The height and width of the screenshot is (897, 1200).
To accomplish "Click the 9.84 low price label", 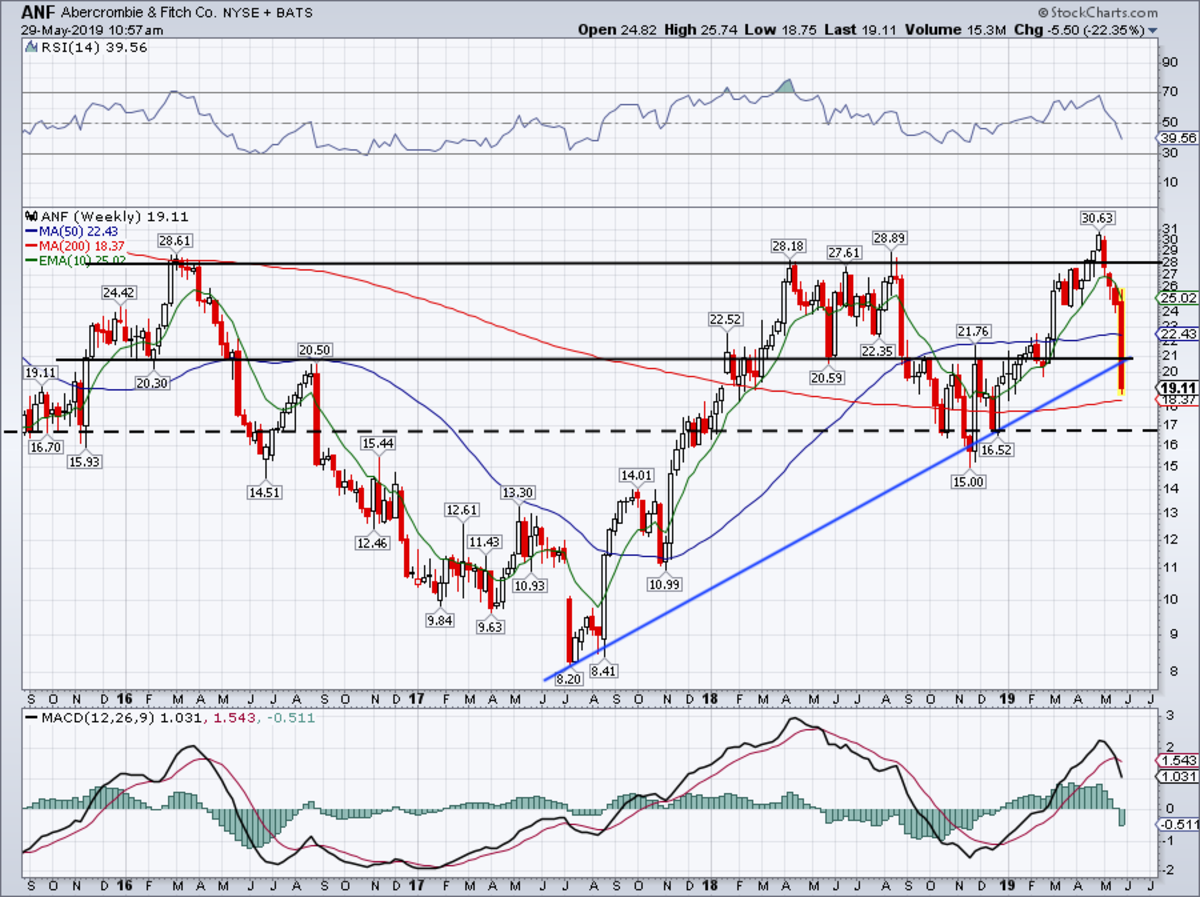I will pyautogui.click(x=439, y=620).
